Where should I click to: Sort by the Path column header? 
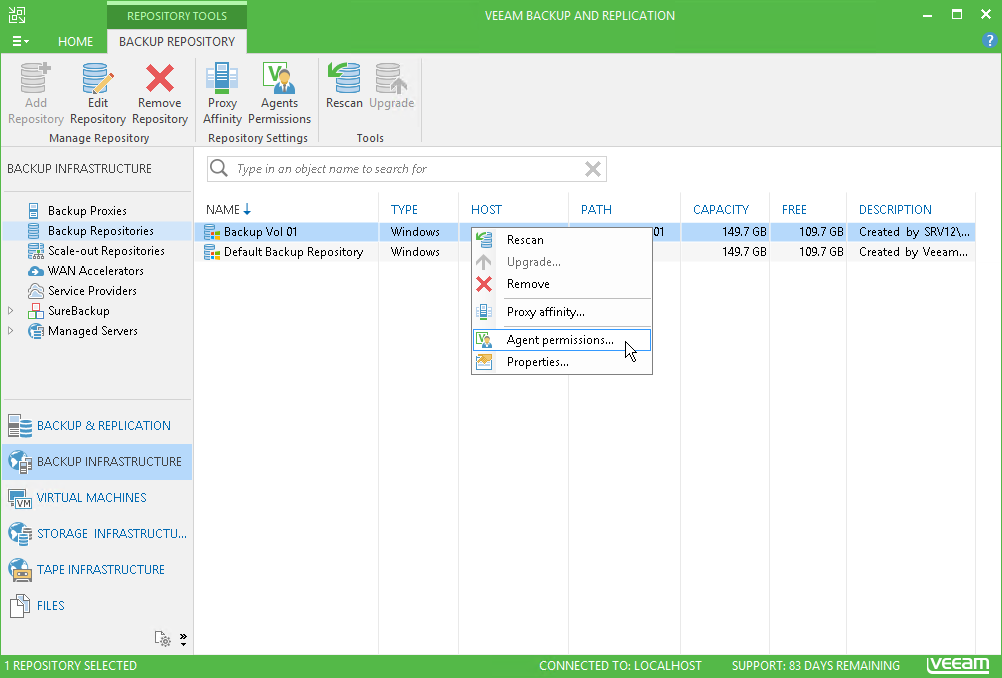click(x=596, y=210)
